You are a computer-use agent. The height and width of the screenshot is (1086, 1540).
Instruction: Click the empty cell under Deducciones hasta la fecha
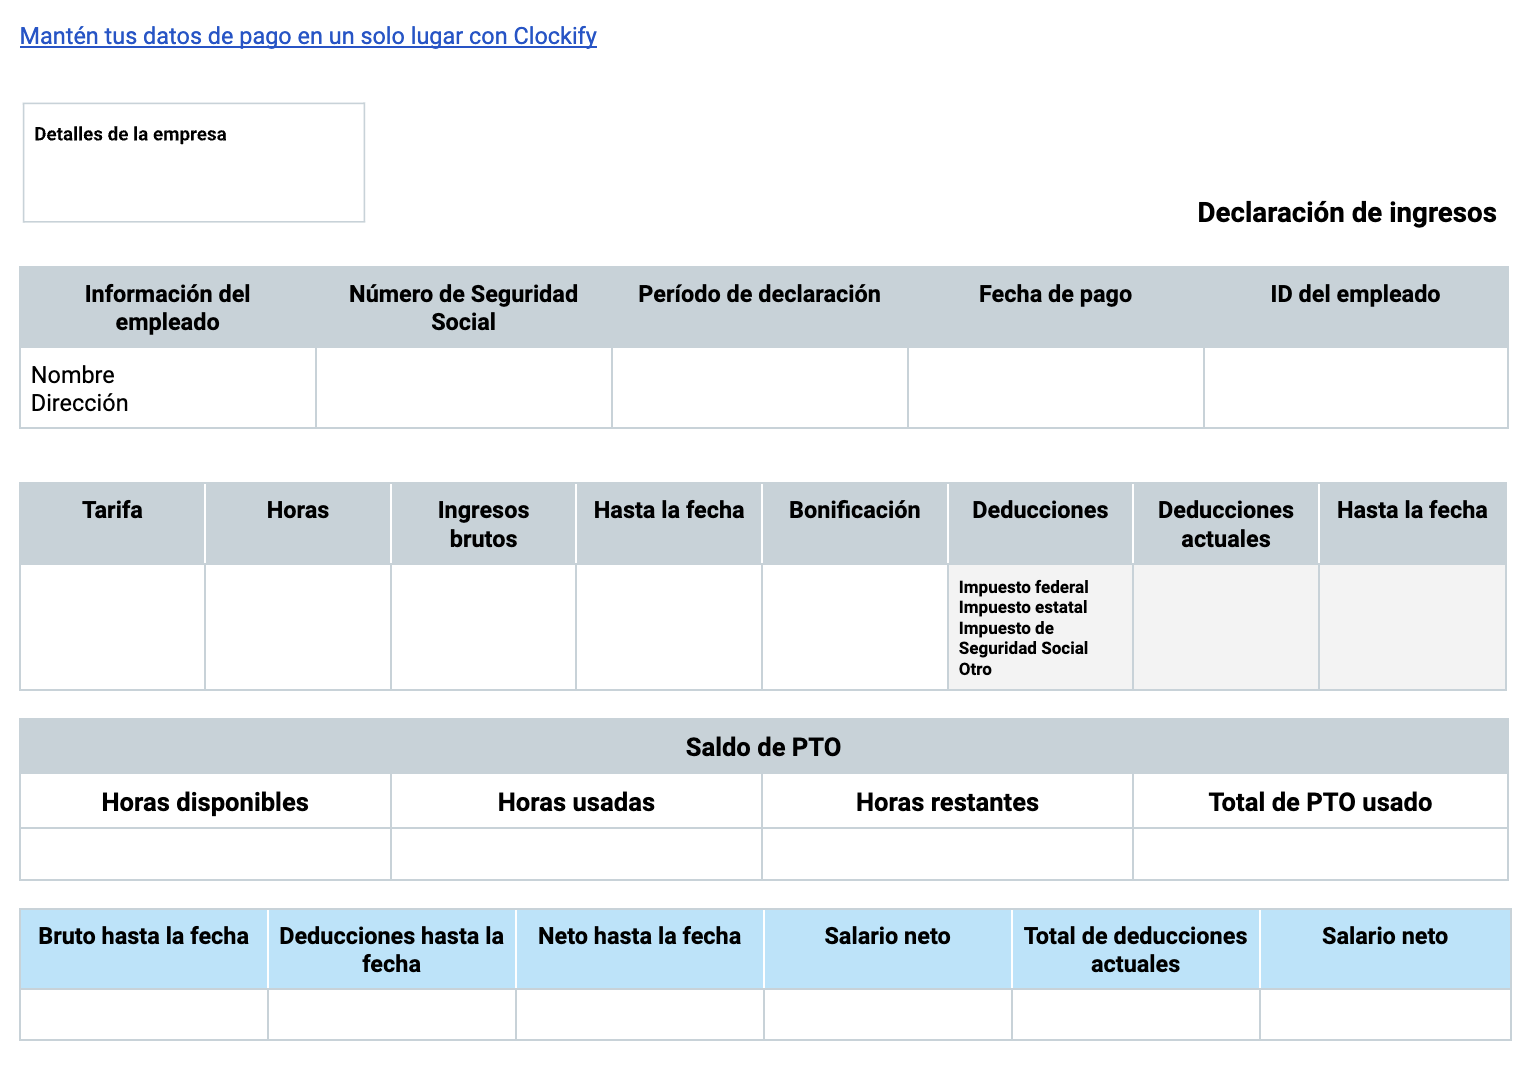pos(392,1014)
